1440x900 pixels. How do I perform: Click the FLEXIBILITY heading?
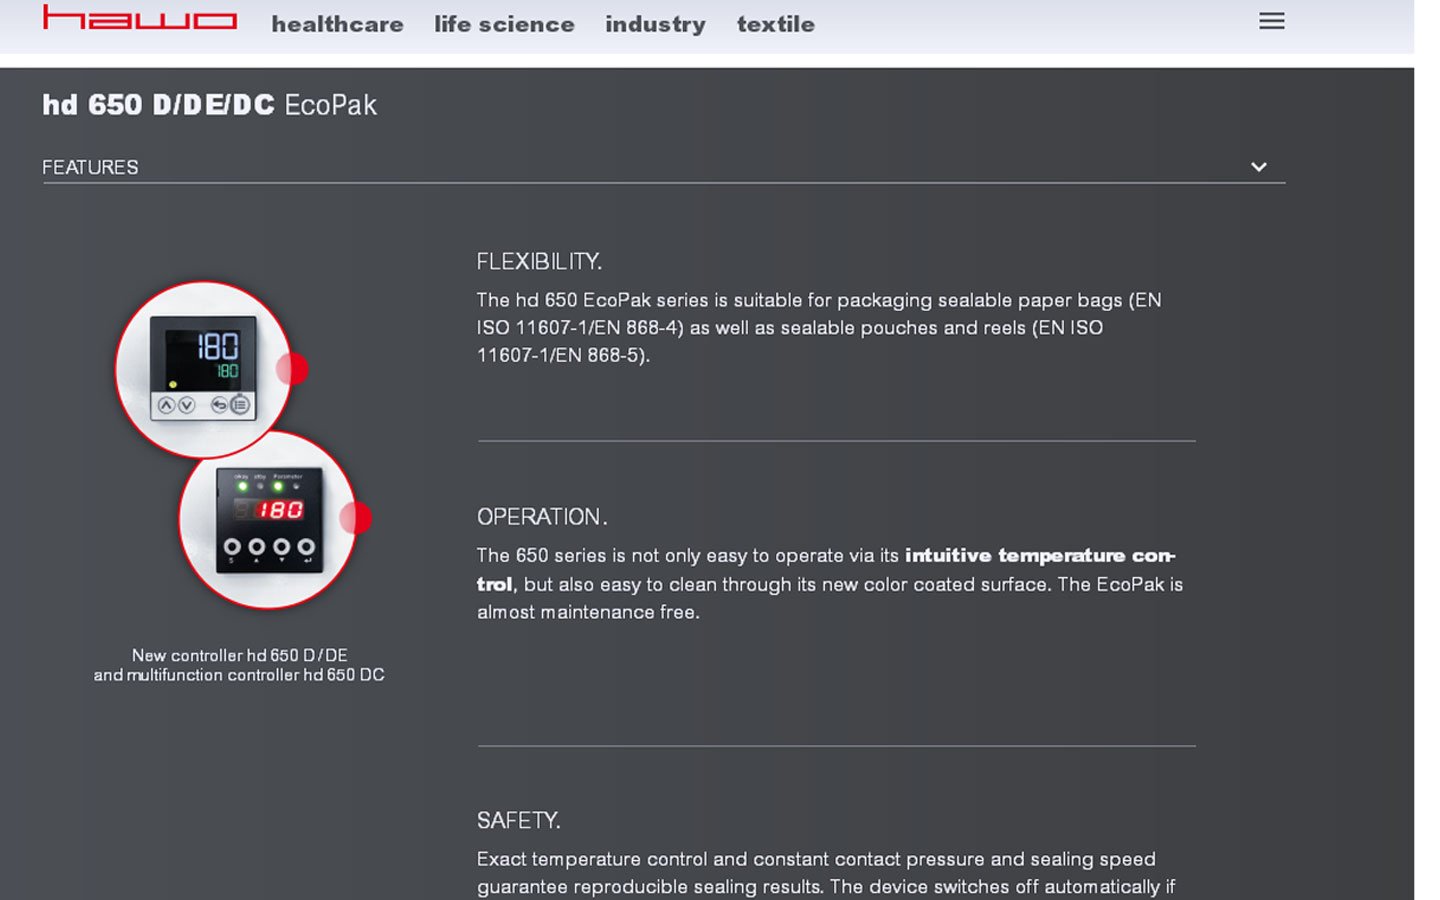coord(539,262)
